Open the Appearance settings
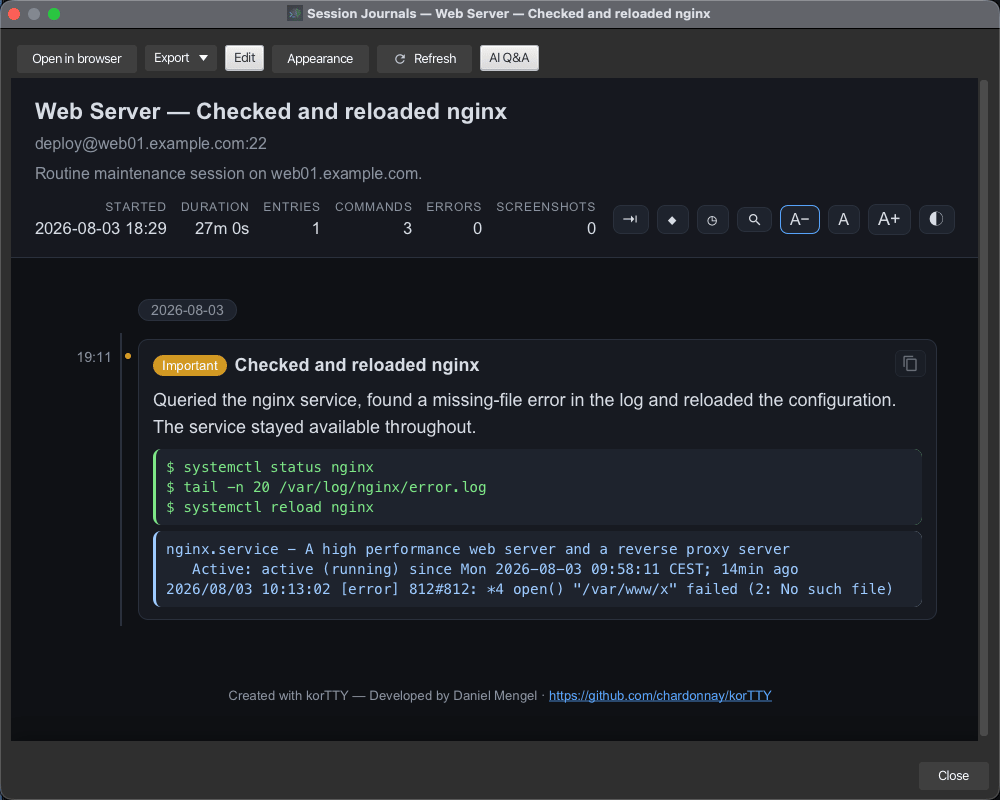Viewport: 1000px width, 800px height. click(x=320, y=59)
